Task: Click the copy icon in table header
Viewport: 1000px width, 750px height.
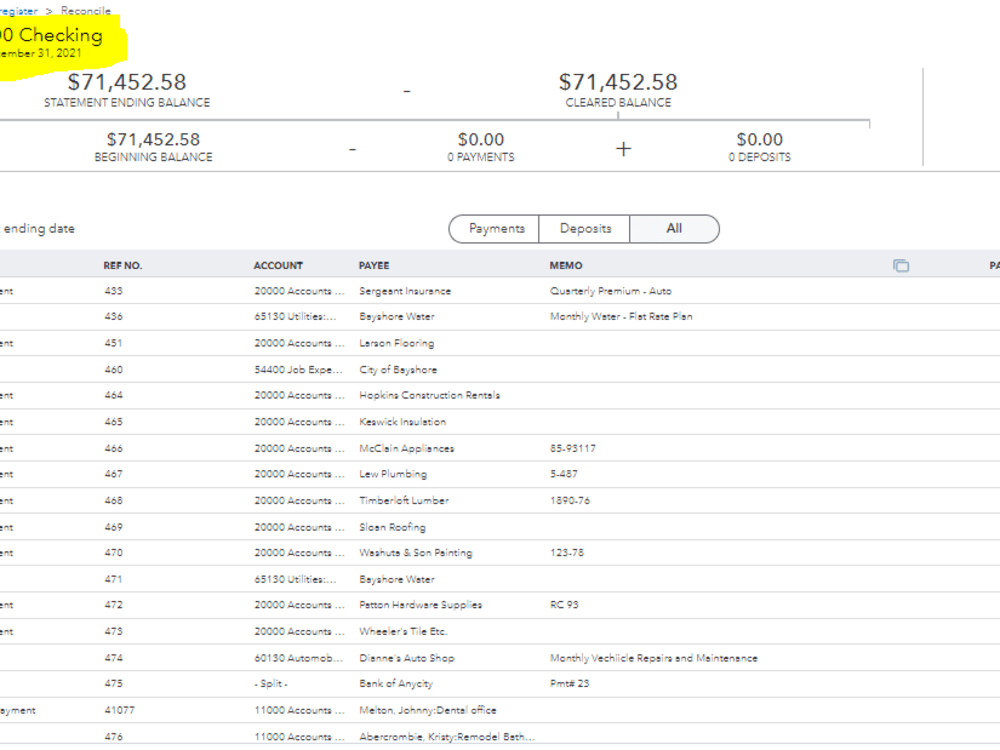Action: (901, 265)
